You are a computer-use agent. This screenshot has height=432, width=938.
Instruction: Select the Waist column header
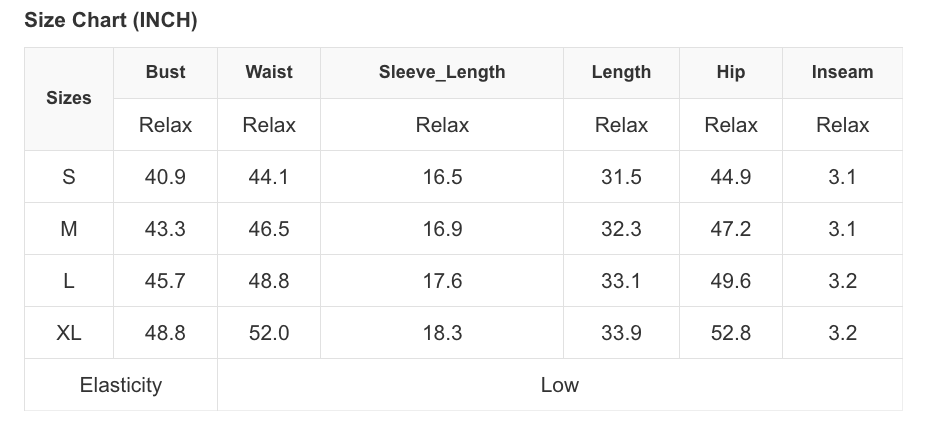click(x=269, y=72)
